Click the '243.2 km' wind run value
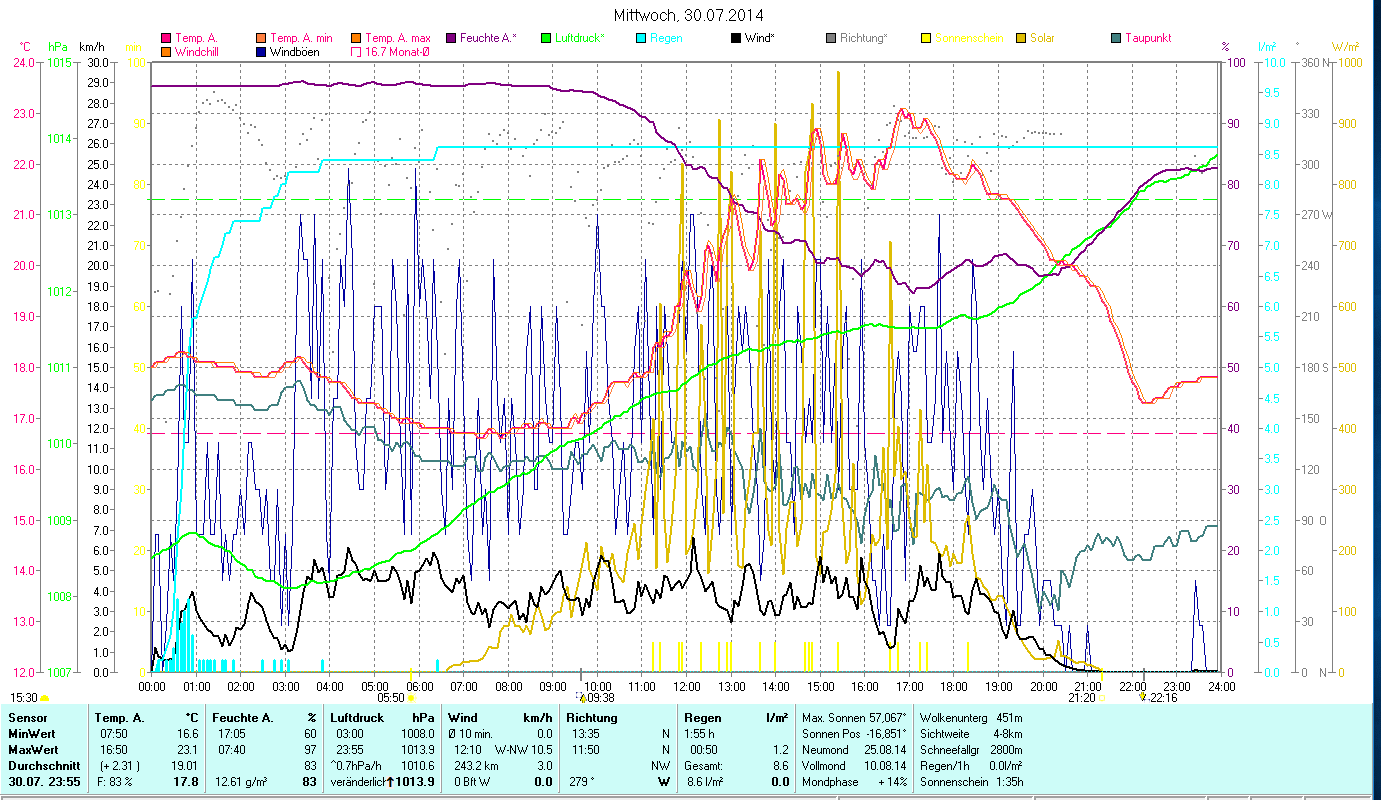The width and height of the screenshot is (1381, 800). click(x=474, y=766)
